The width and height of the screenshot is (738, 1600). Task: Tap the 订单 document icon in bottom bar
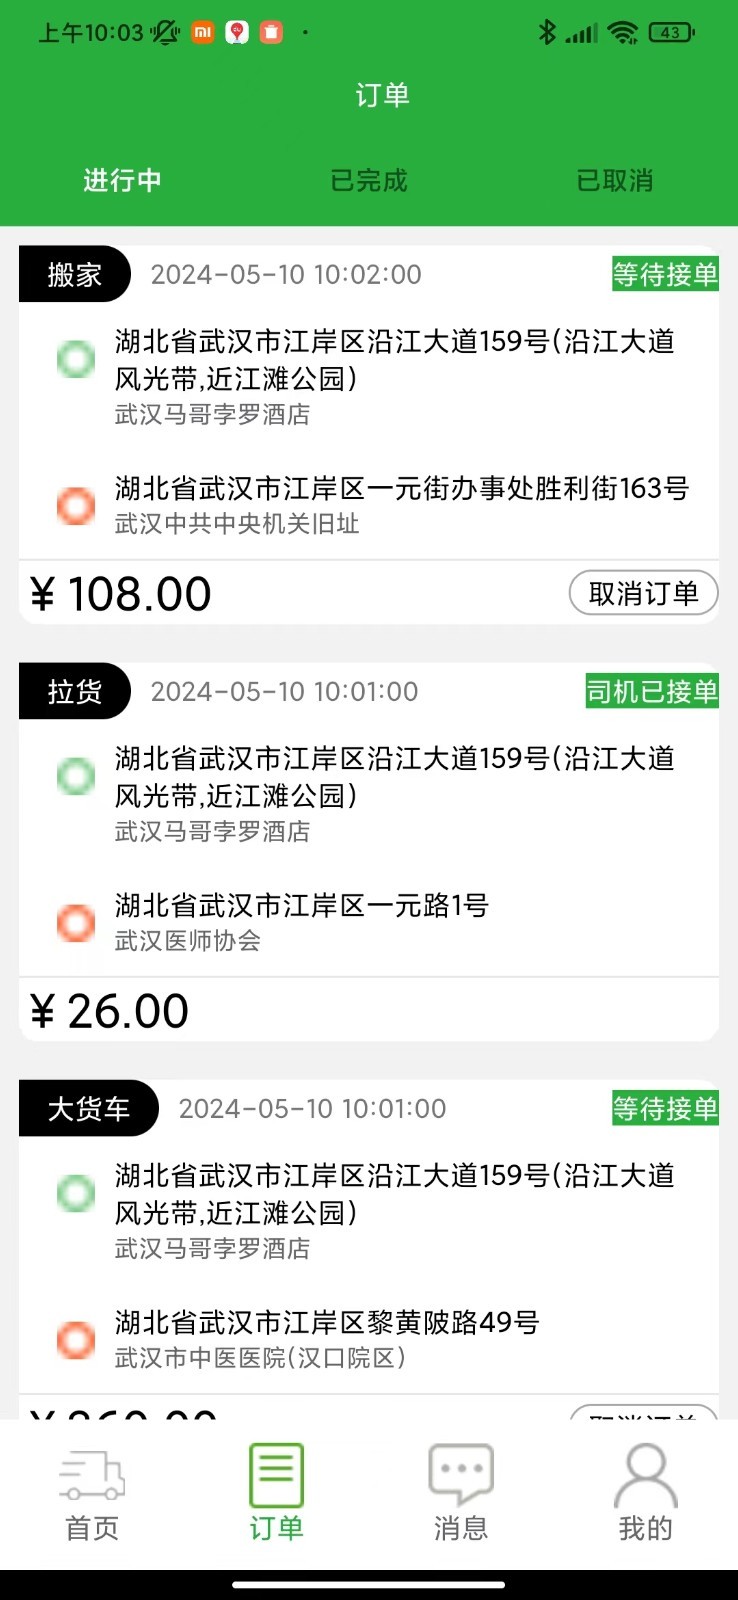[x=276, y=1475]
